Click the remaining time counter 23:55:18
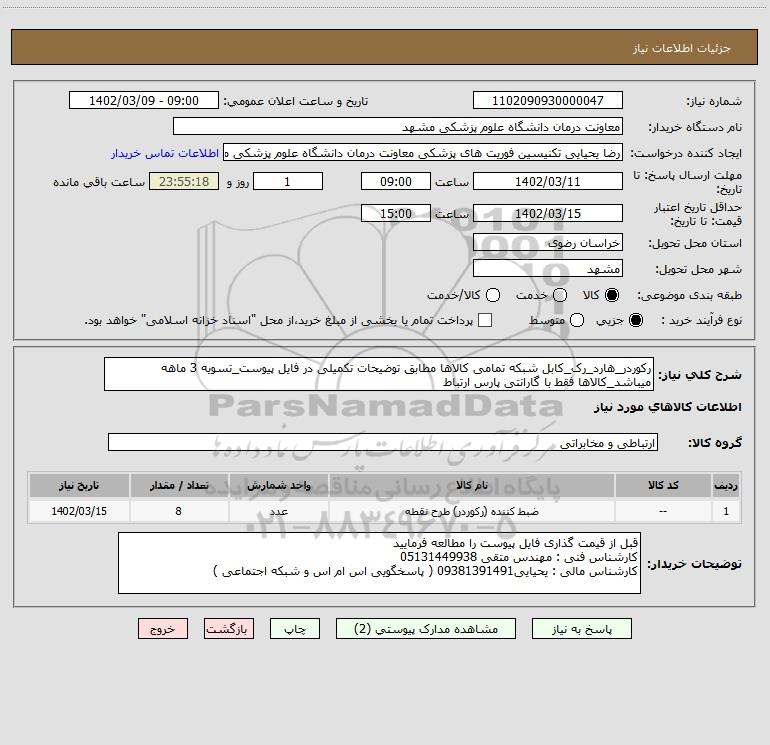This screenshot has width=770, height=745. point(184,181)
